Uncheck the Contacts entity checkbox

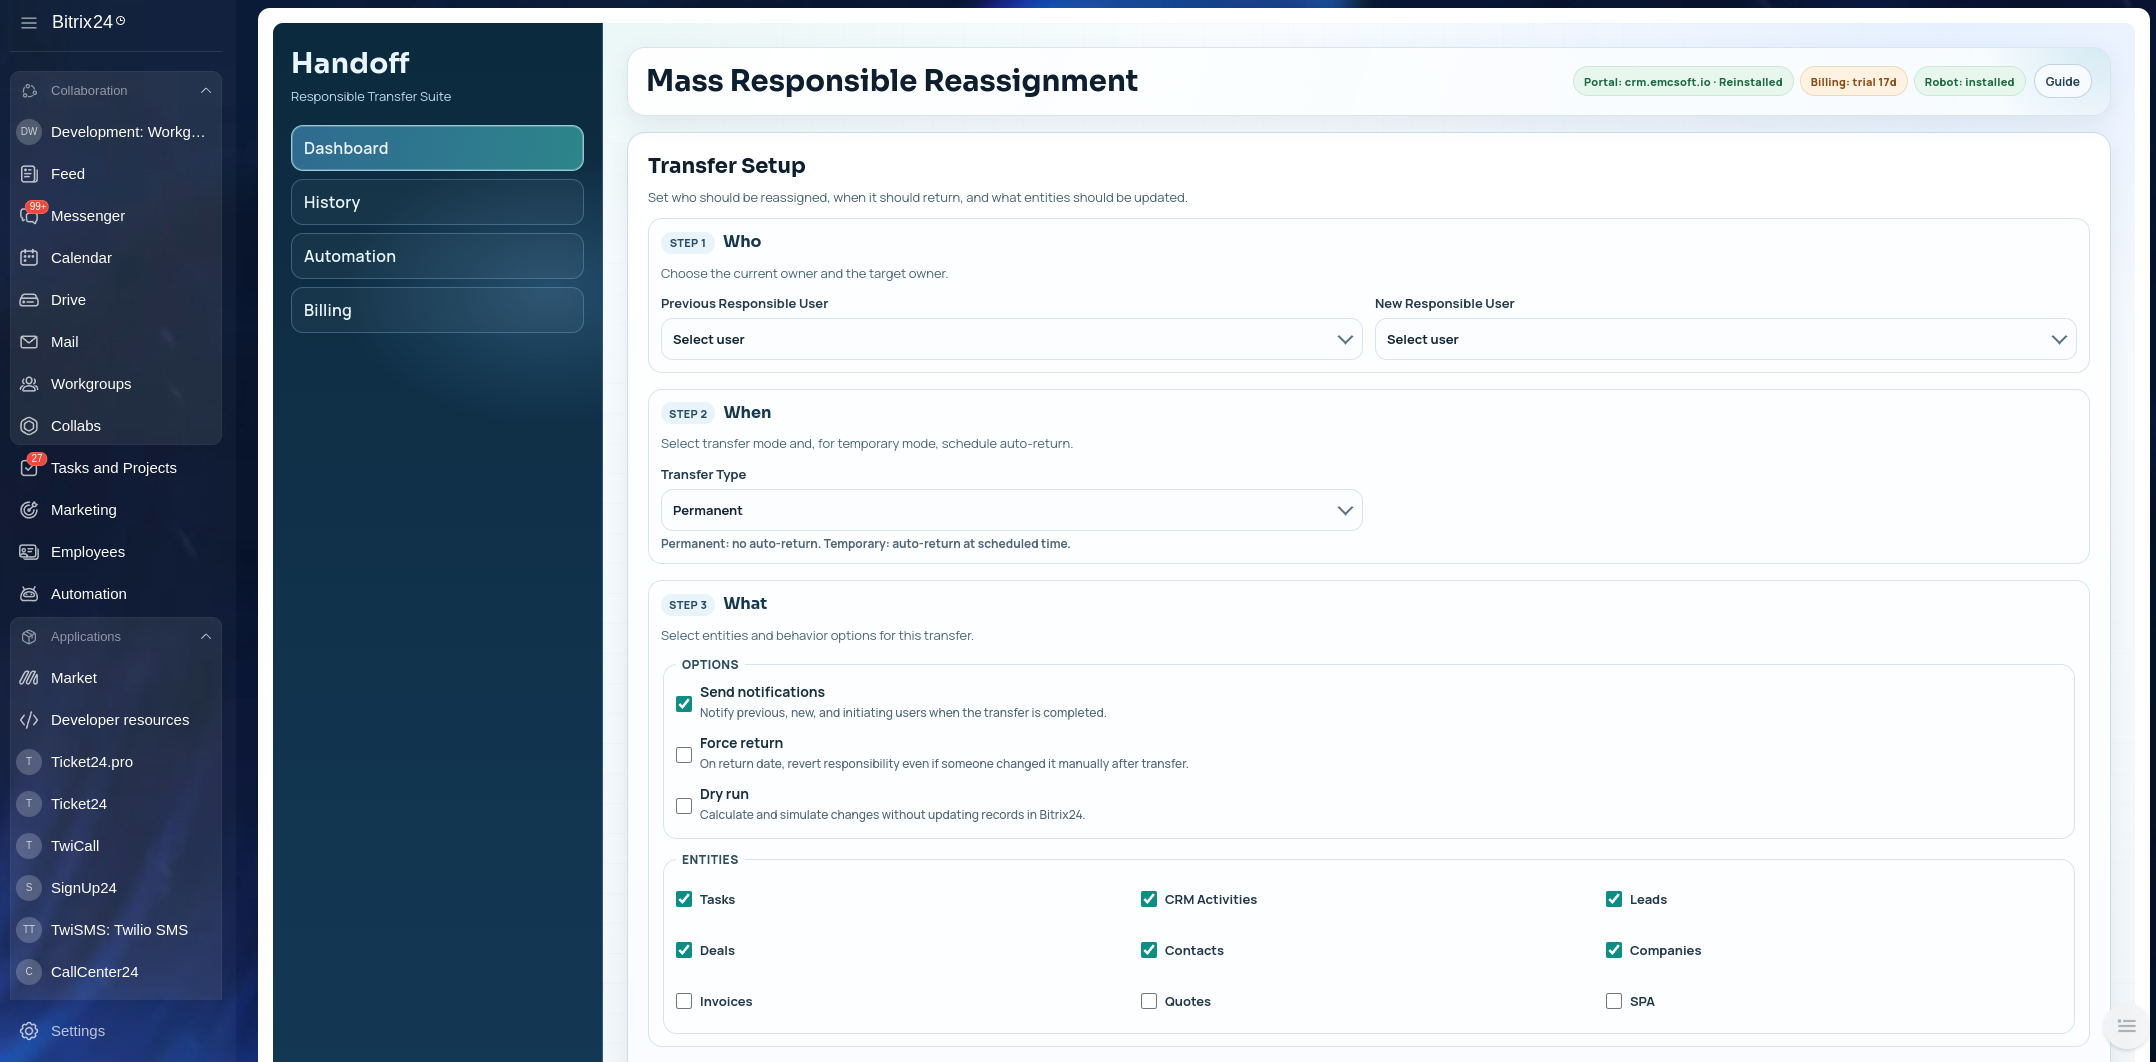click(1149, 950)
